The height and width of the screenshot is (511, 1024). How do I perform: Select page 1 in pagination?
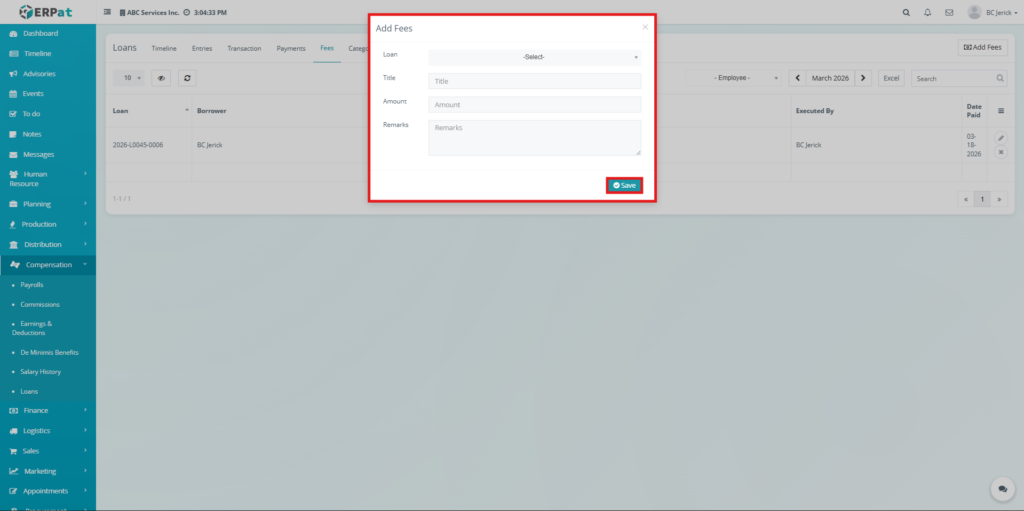click(x=982, y=199)
